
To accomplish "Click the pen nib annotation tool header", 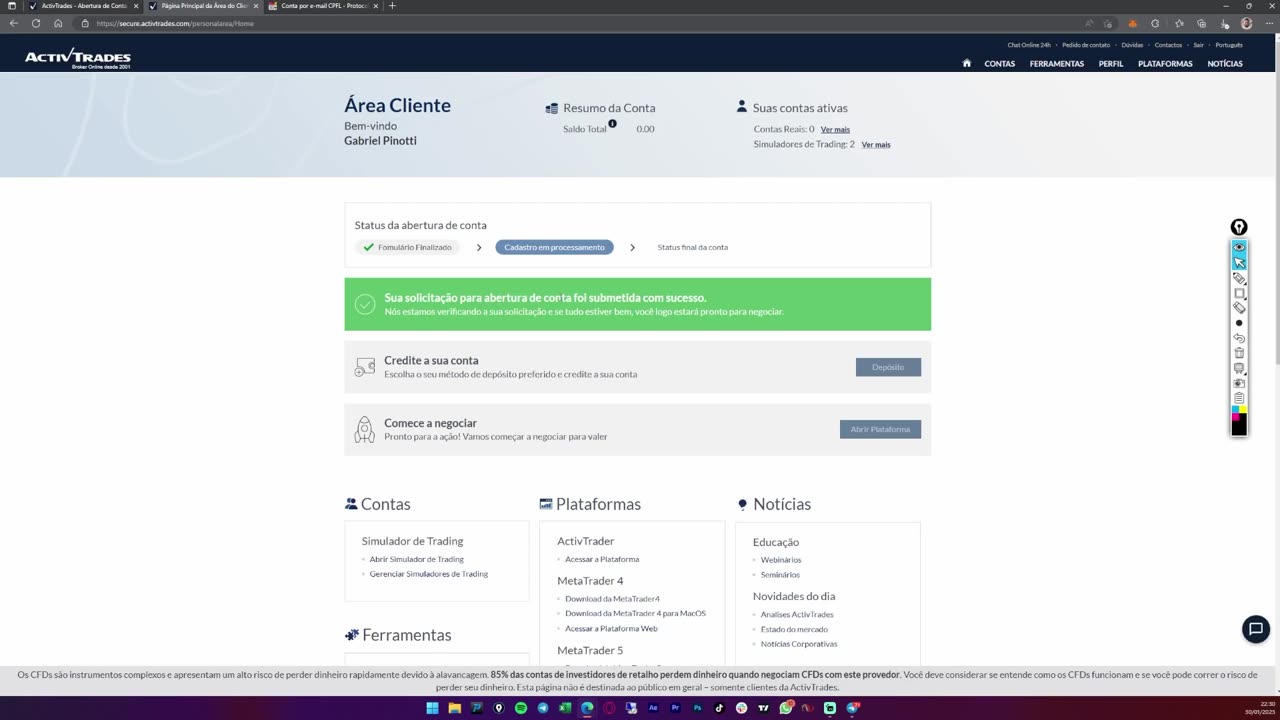I will click(1239, 227).
